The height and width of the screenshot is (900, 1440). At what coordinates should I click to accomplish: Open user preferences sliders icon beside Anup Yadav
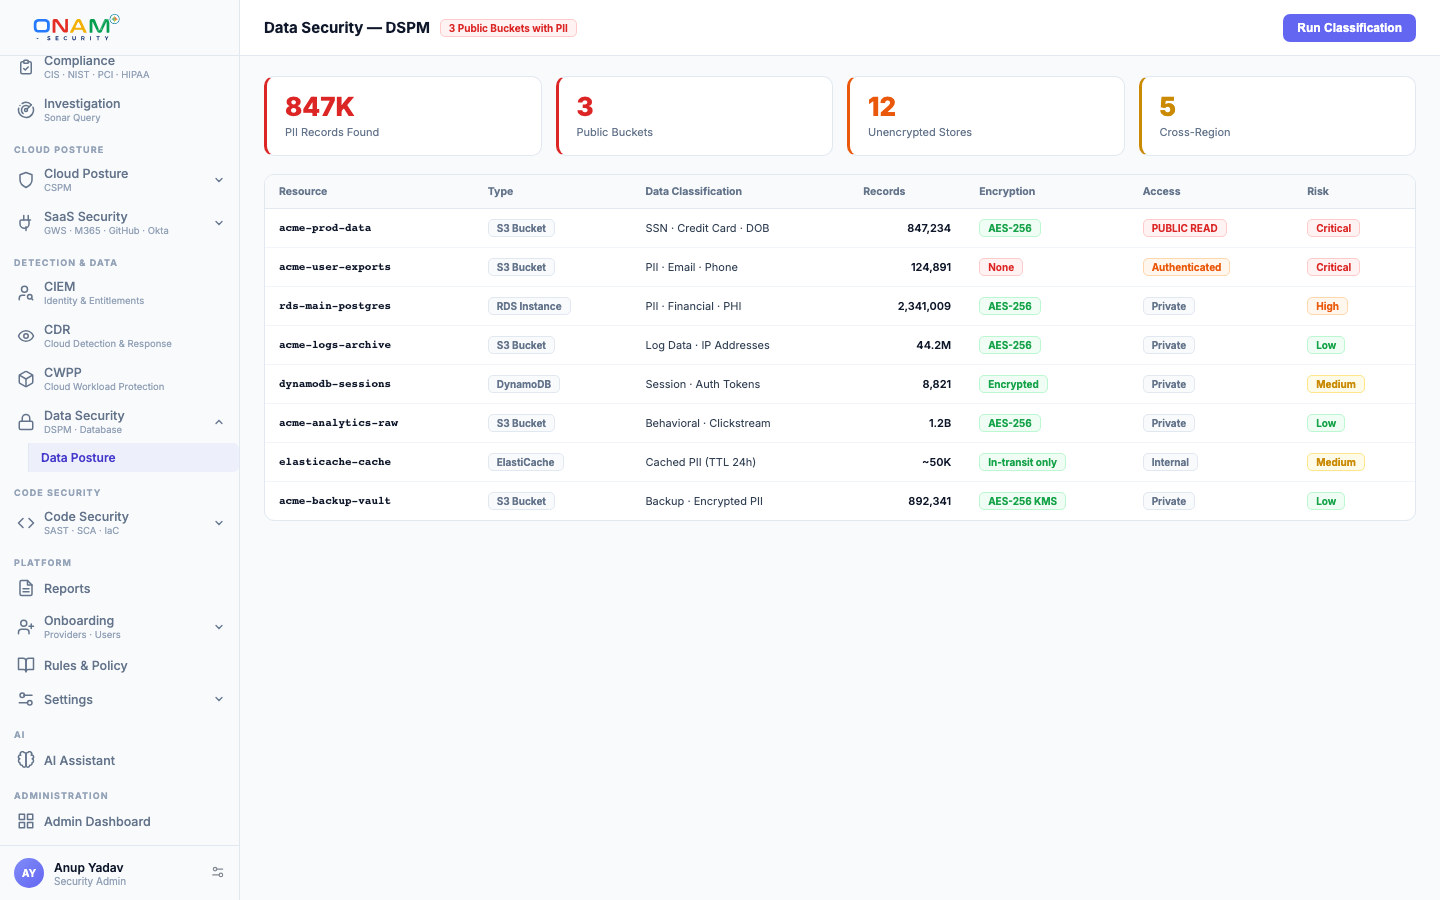[x=218, y=873]
